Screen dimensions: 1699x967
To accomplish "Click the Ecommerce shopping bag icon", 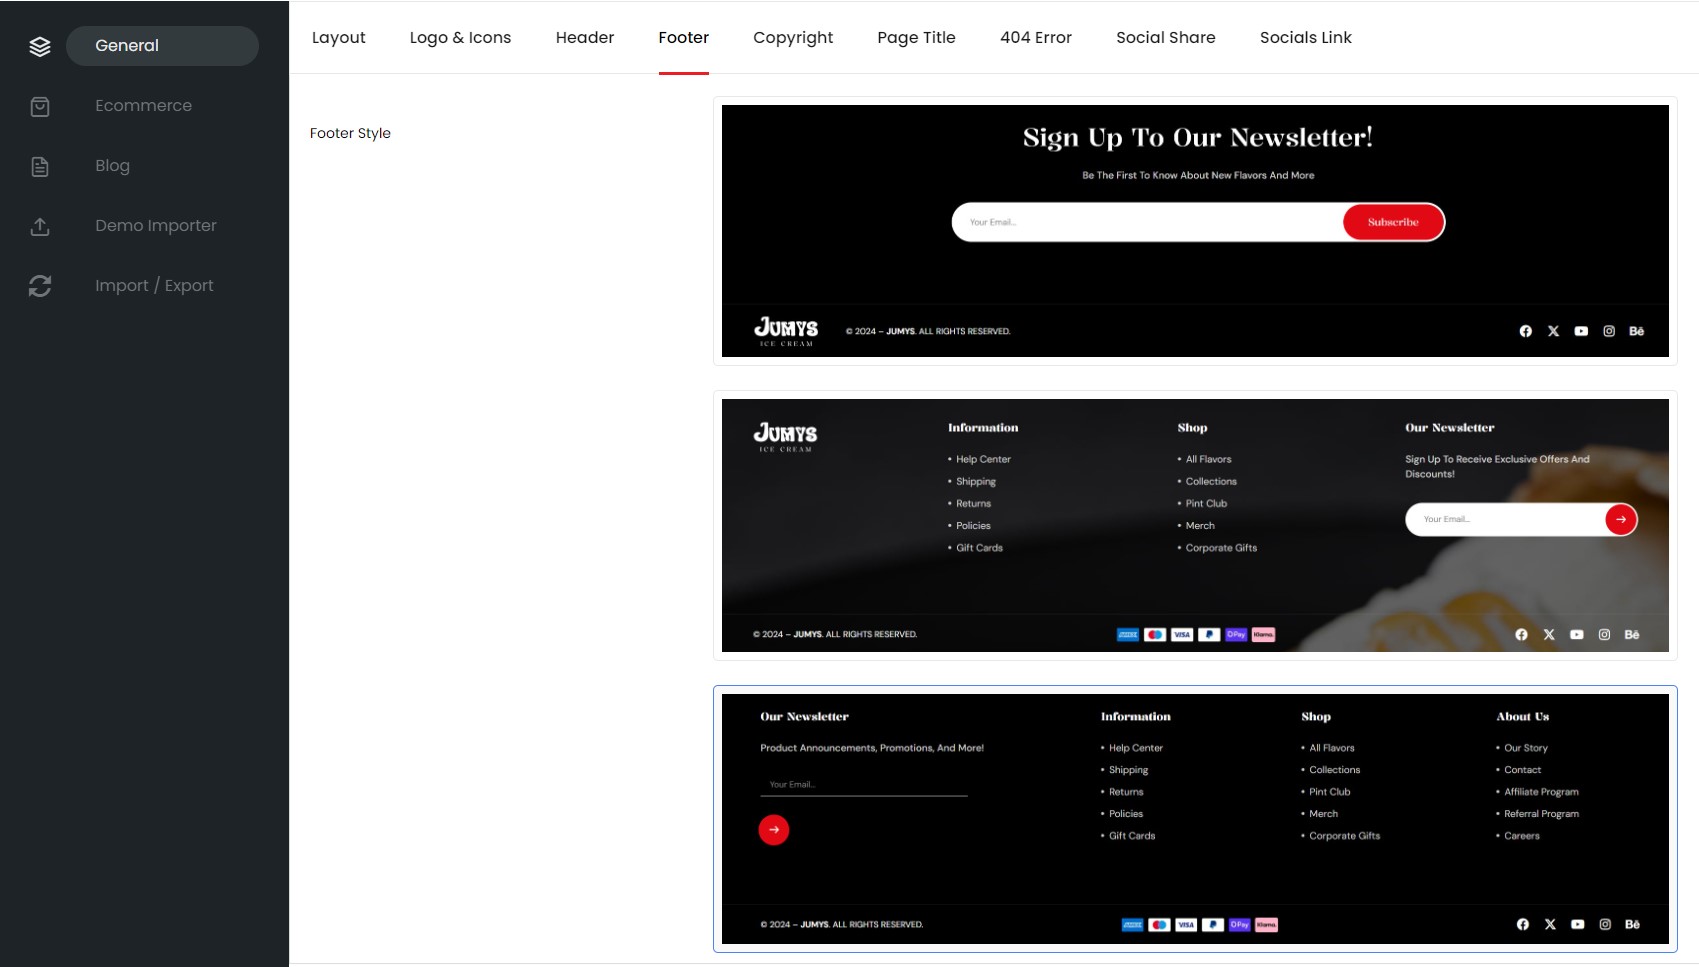I will pyautogui.click(x=40, y=106).
